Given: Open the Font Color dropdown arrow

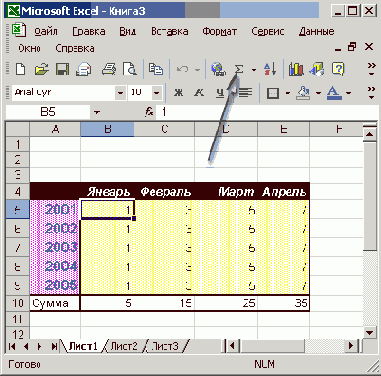Looking at the screenshot, I should click(348, 93).
